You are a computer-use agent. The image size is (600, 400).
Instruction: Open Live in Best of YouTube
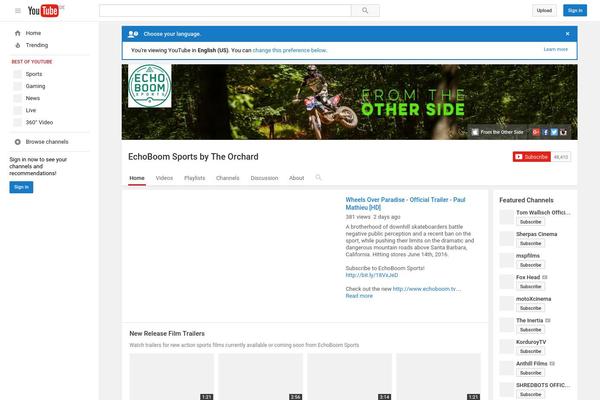click(x=31, y=110)
